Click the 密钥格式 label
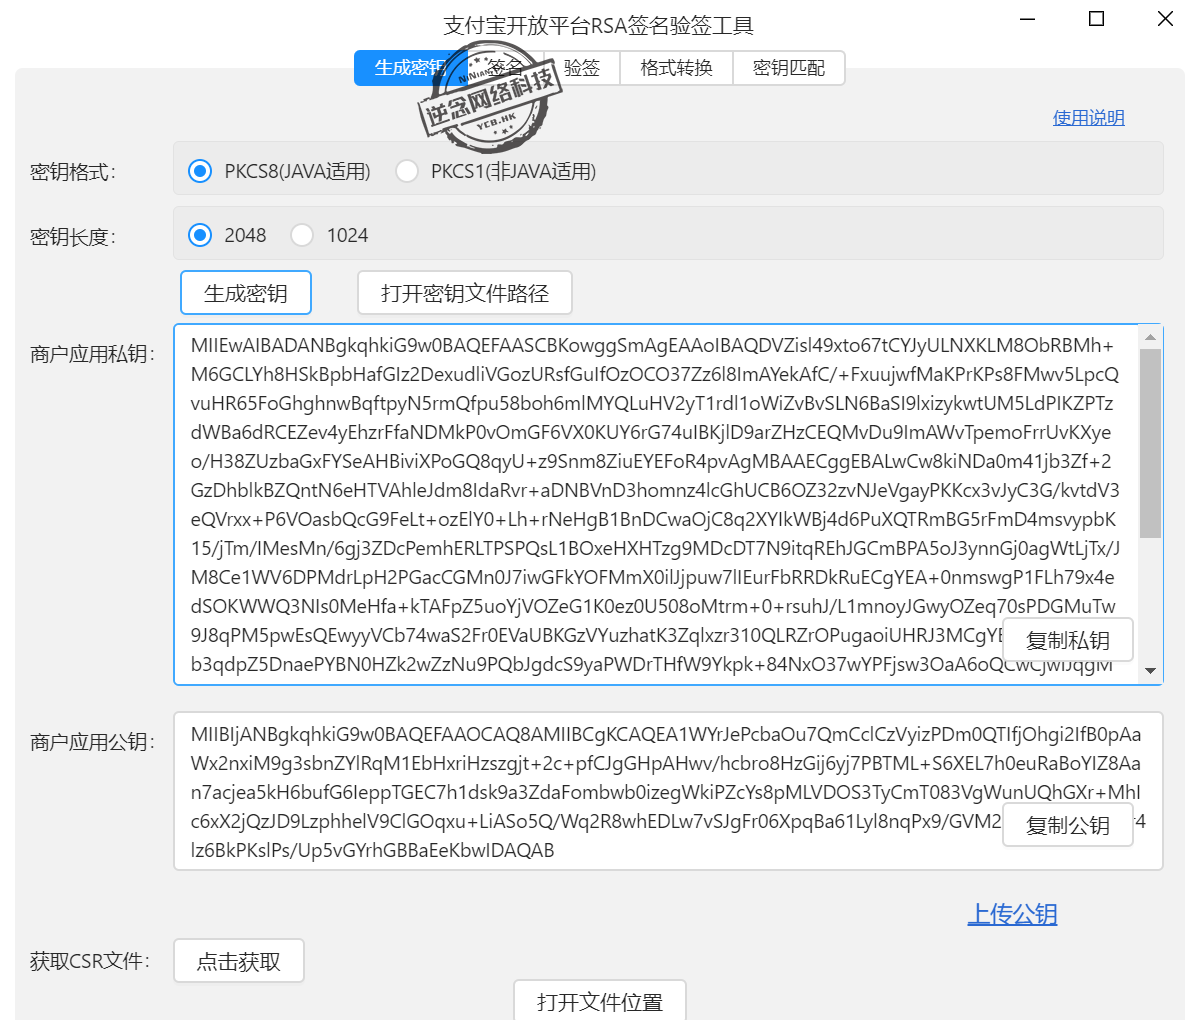1200x1020 pixels. click(x=73, y=172)
